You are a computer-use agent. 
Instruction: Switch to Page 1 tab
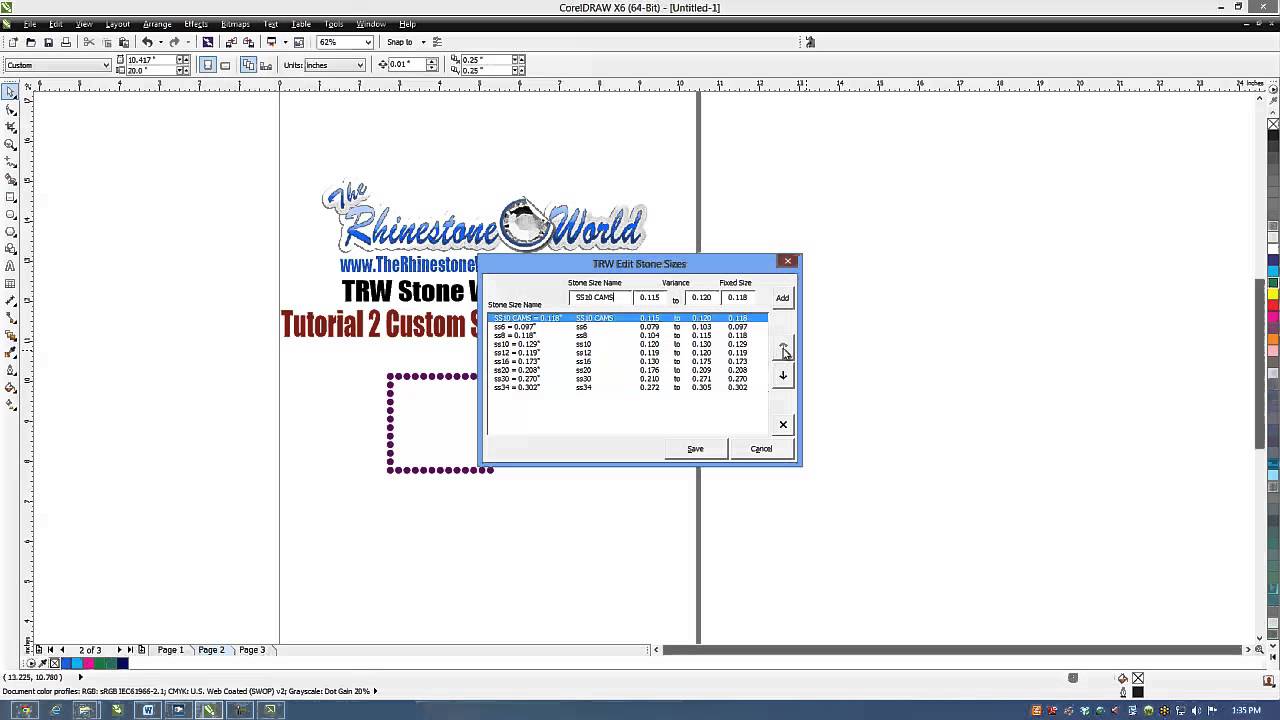click(x=170, y=650)
